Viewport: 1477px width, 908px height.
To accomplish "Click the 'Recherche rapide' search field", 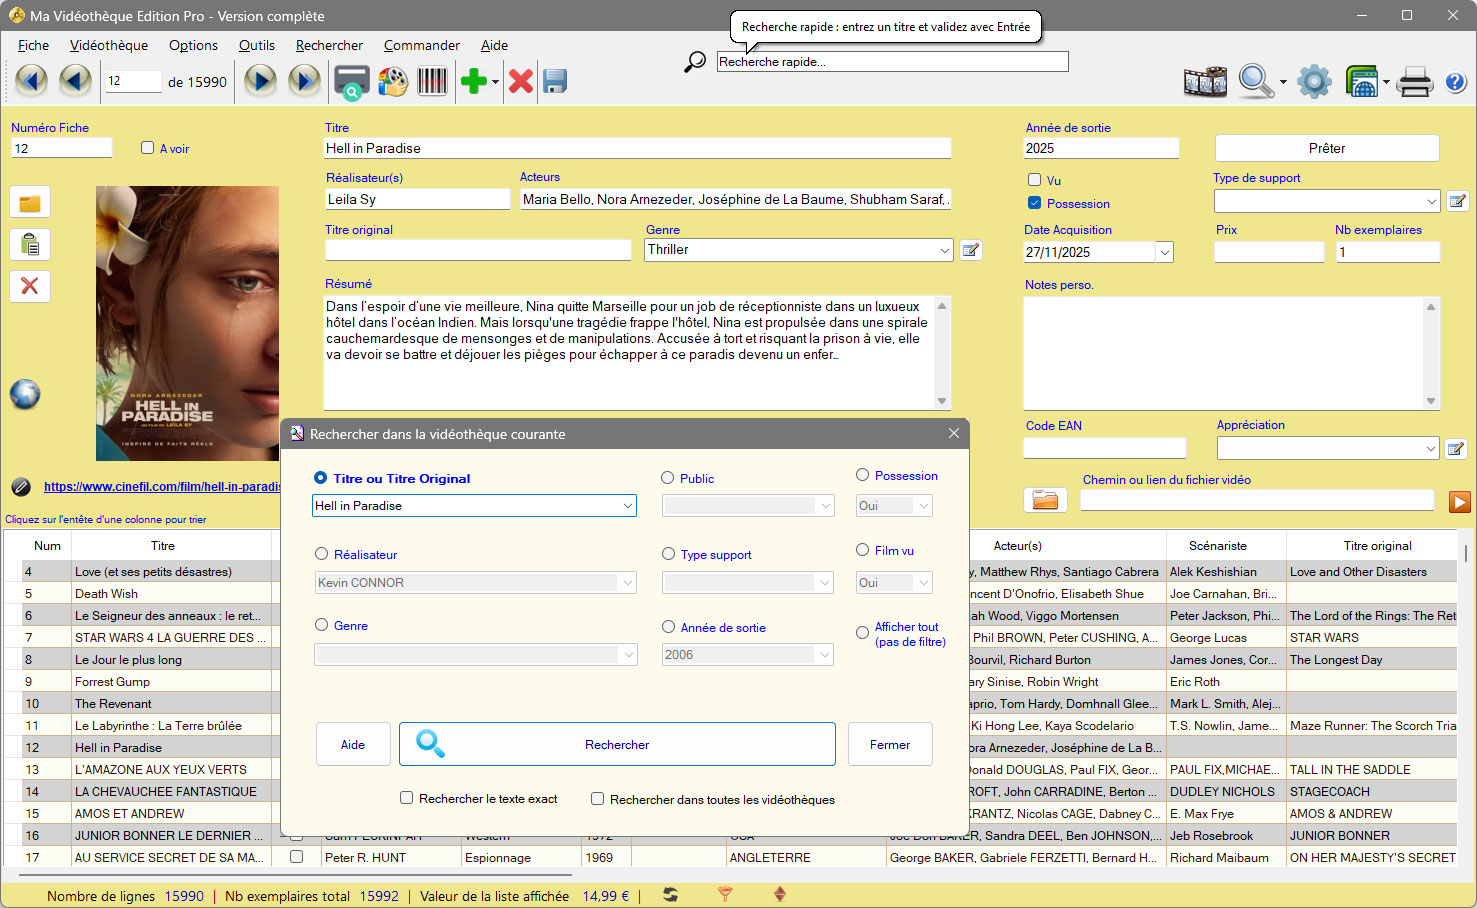I will 892,62.
